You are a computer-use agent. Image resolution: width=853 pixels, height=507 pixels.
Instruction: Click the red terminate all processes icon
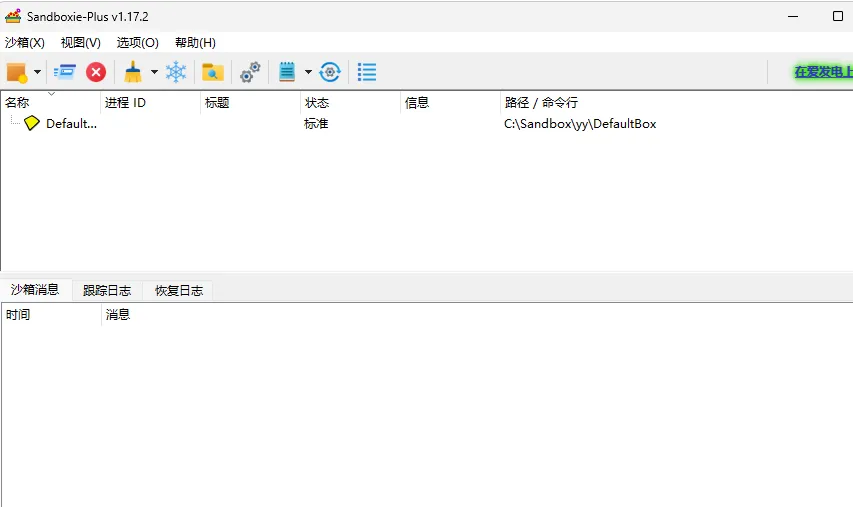(x=96, y=72)
